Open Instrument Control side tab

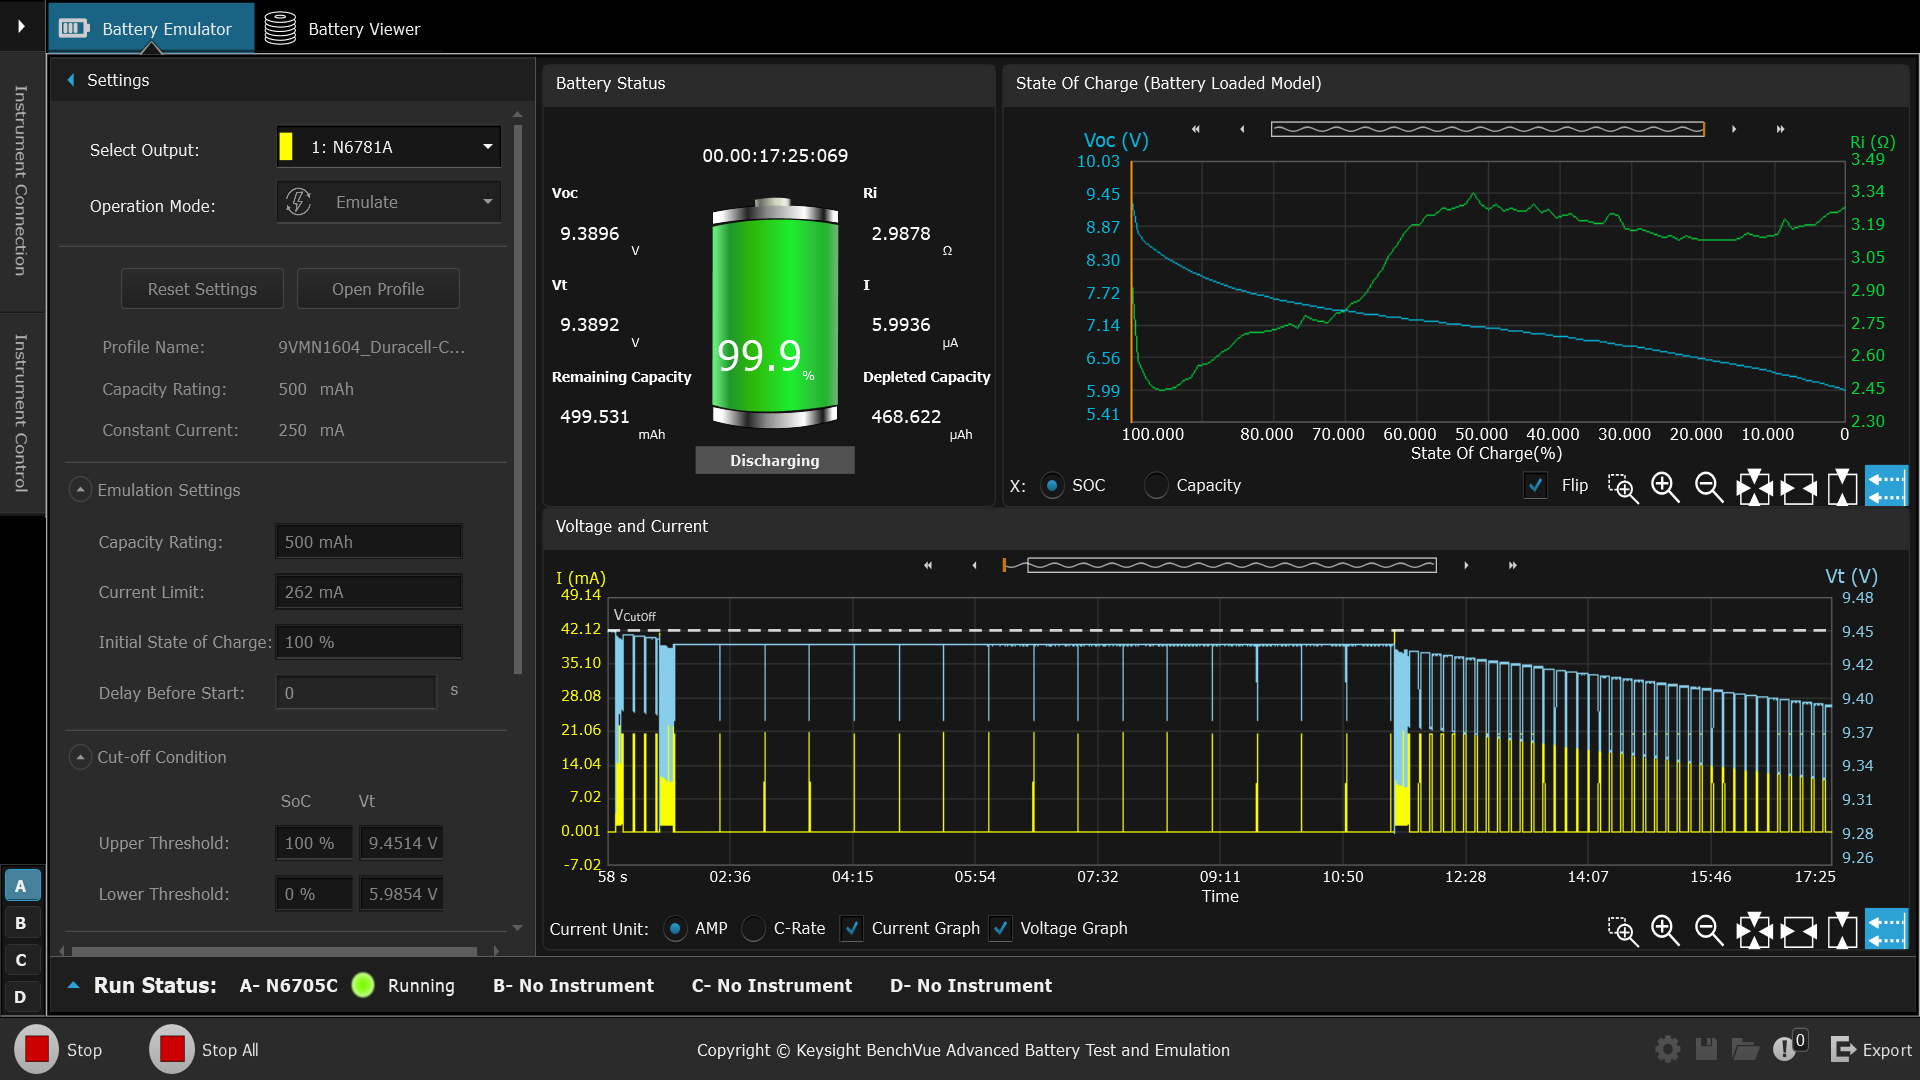coord(20,413)
